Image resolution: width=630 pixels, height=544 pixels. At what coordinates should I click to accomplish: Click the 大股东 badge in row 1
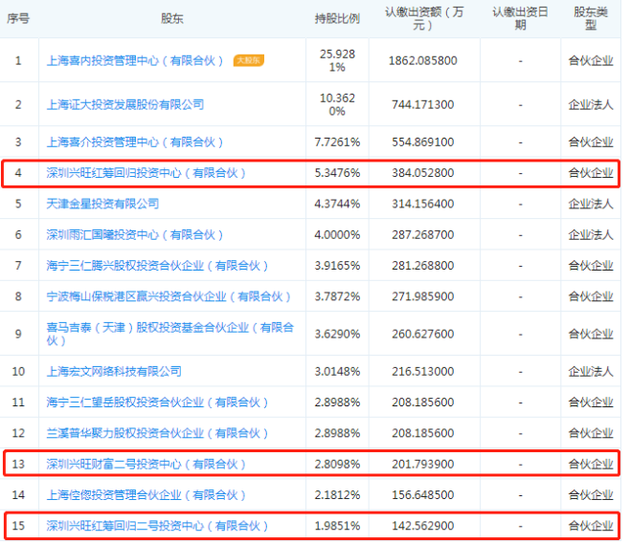click(x=249, y=60)
